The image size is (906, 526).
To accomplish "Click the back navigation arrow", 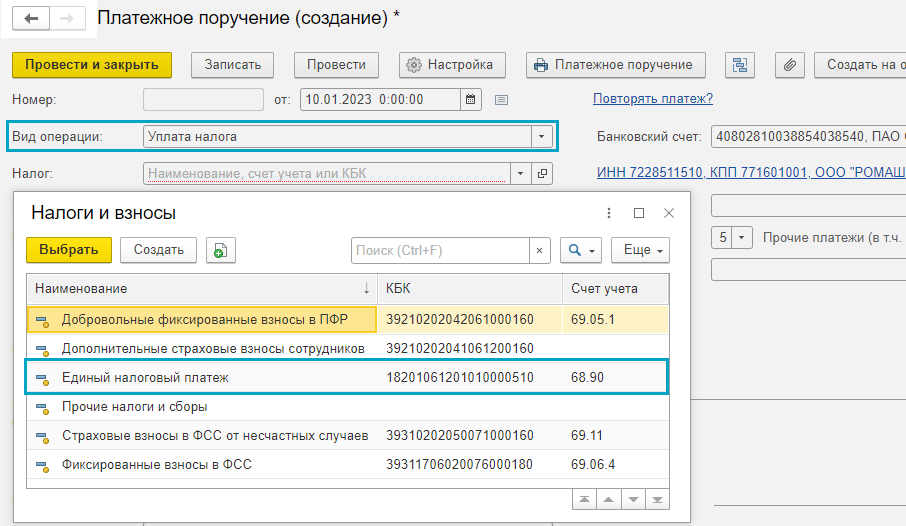I will click(x=32, y=18).
